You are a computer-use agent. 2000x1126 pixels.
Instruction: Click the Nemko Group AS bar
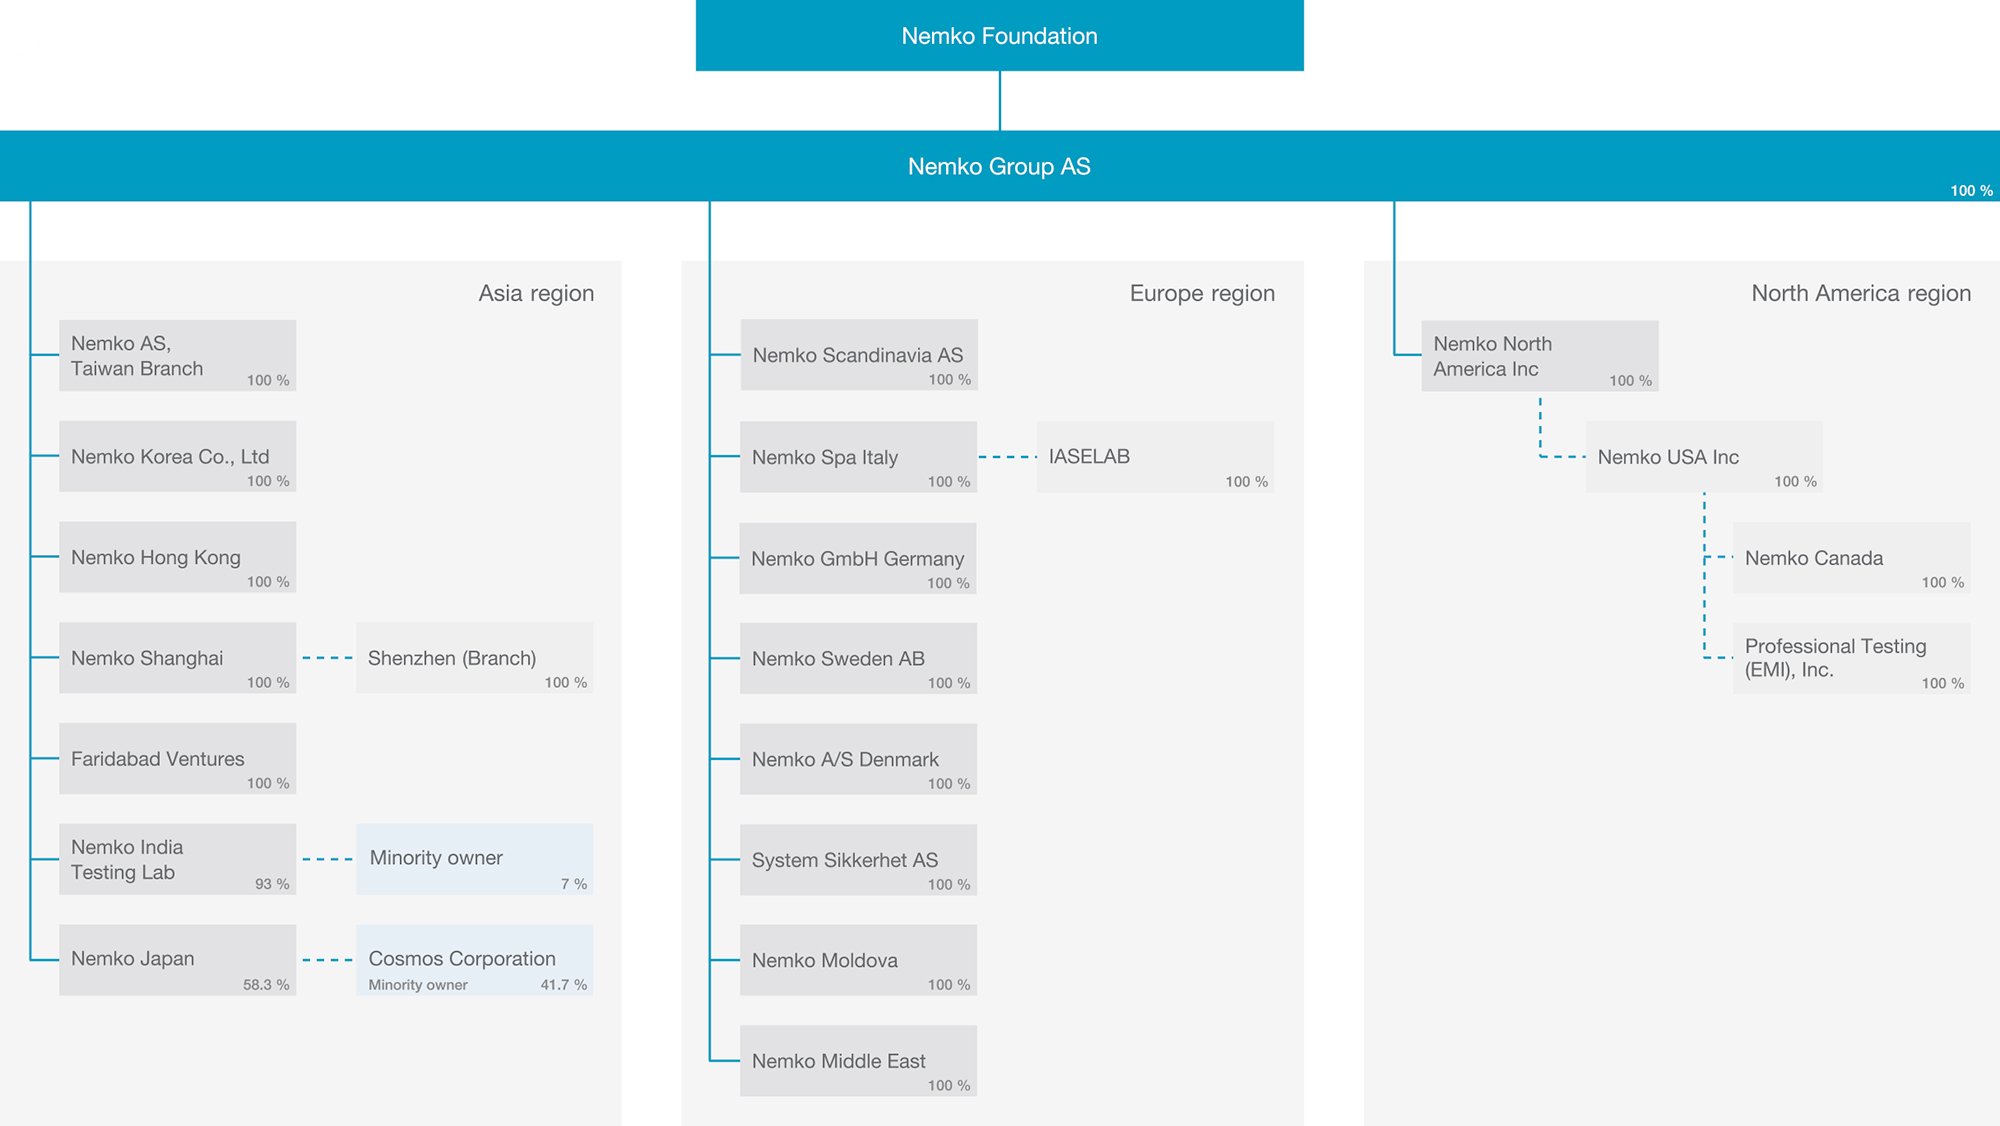pyautogui.click(x=998, y=166)
